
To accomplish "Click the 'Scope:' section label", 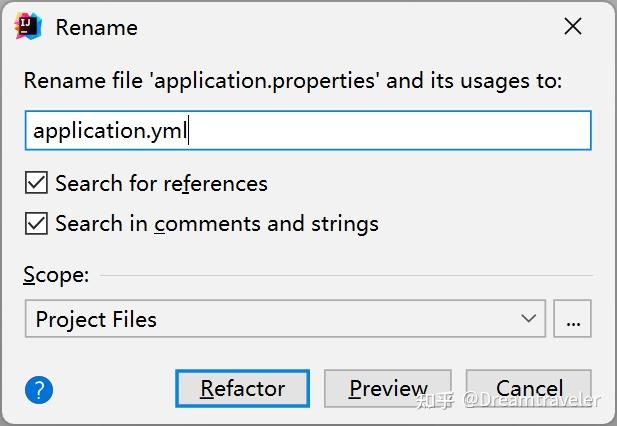I will 56,274.
